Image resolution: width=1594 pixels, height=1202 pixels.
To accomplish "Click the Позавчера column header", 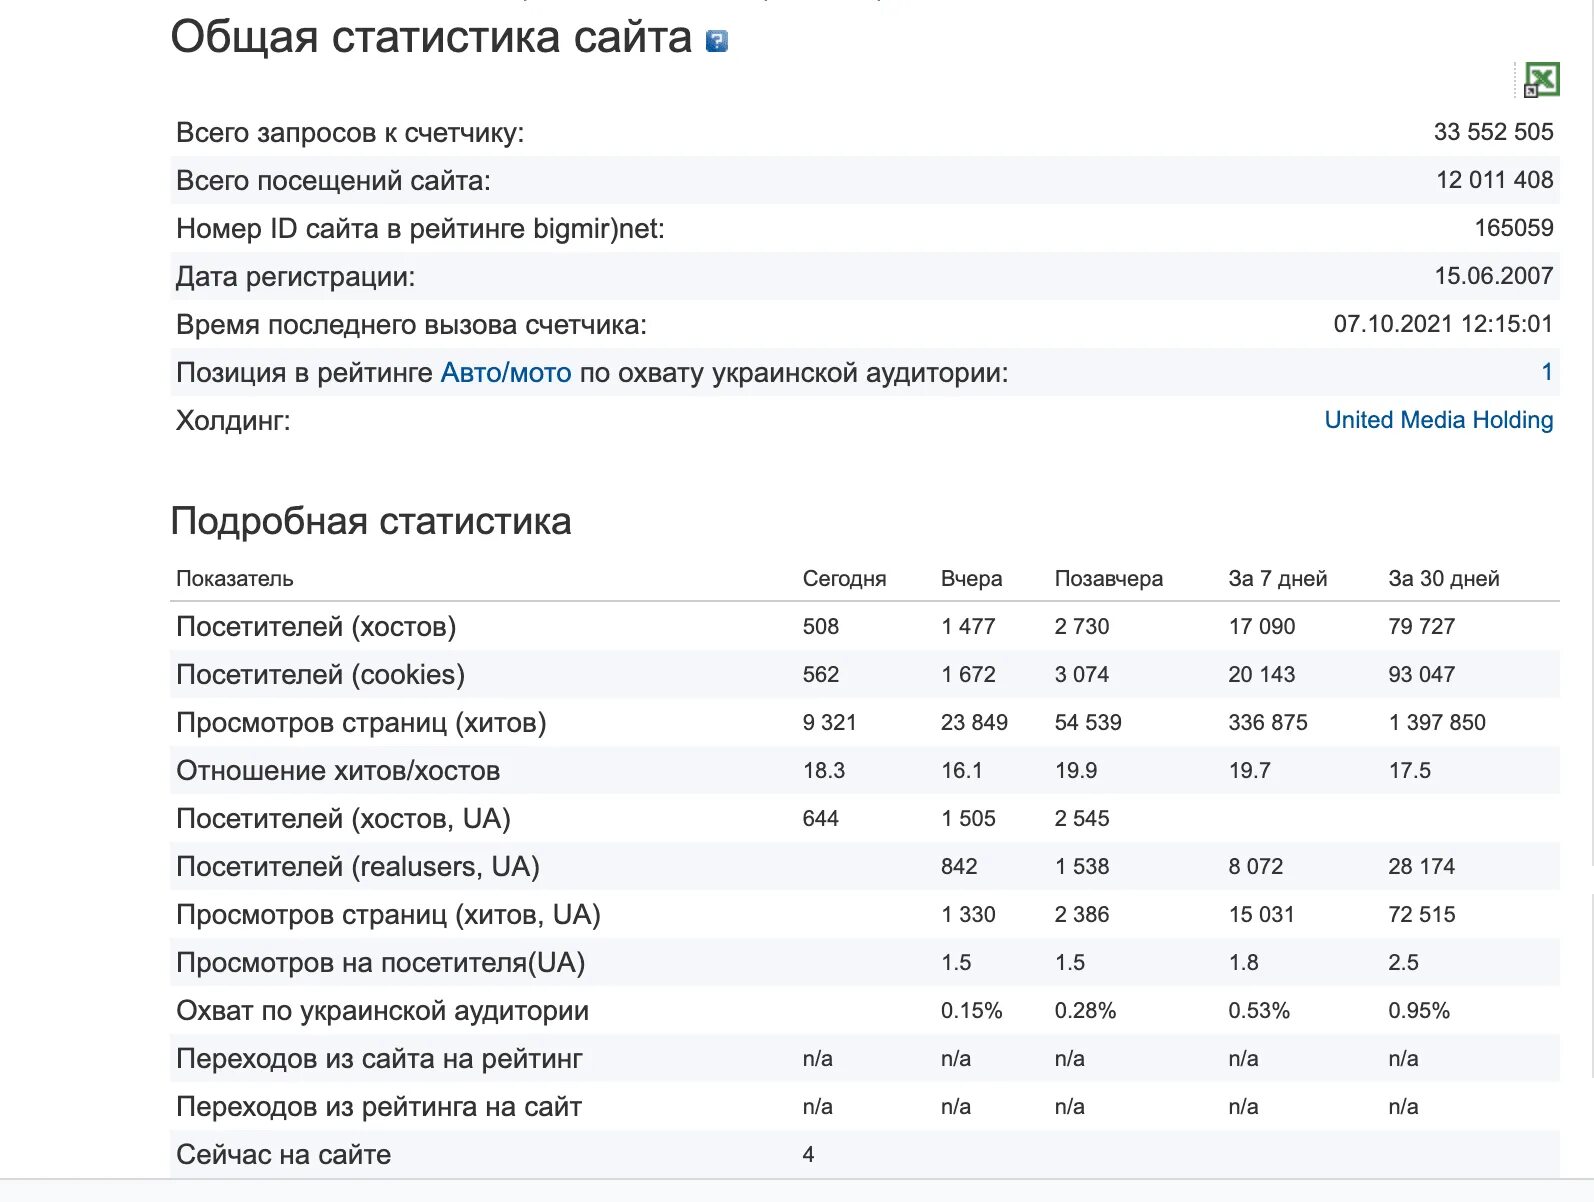I will point(1108,578).
